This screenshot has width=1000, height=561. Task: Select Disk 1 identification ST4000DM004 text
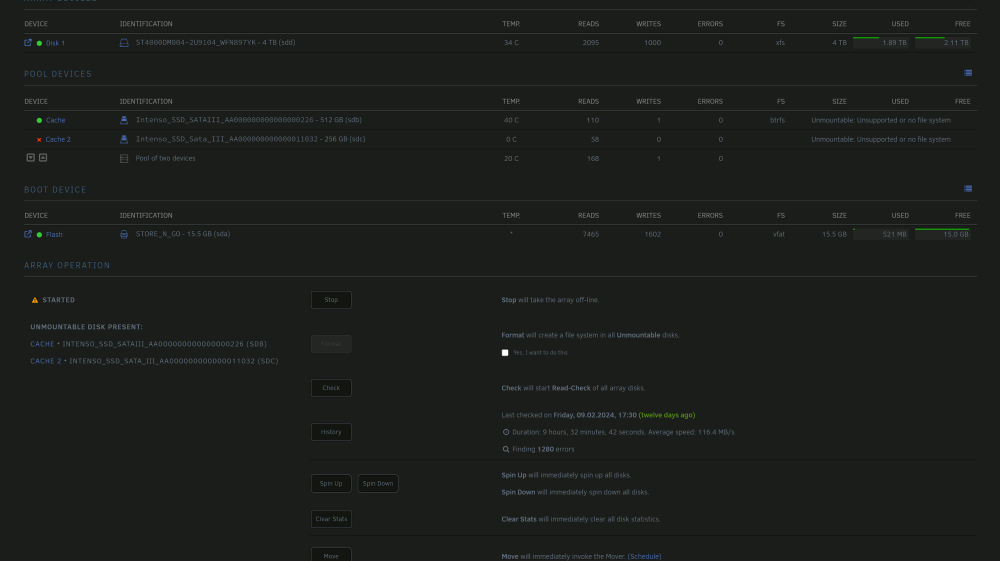[x=215, y=43]
